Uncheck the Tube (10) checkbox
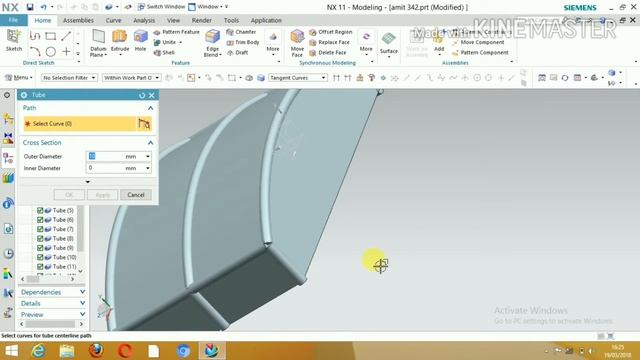 40,257
